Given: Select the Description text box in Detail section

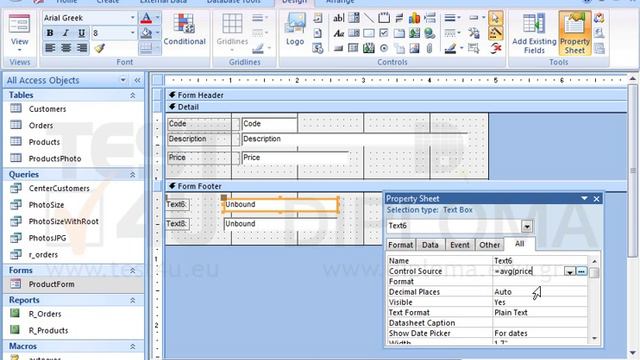Looking at the screenshot, I should tap(354, 139).
